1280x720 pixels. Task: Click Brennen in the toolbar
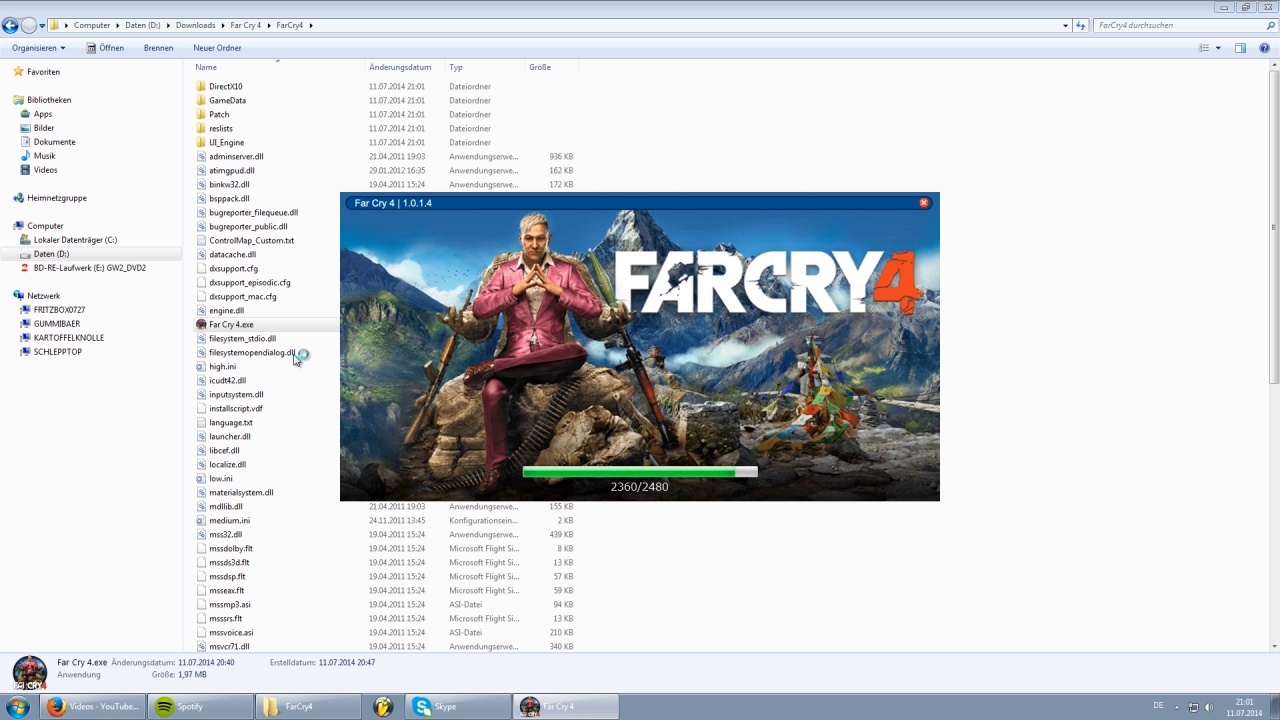click(x=158, y=48)
